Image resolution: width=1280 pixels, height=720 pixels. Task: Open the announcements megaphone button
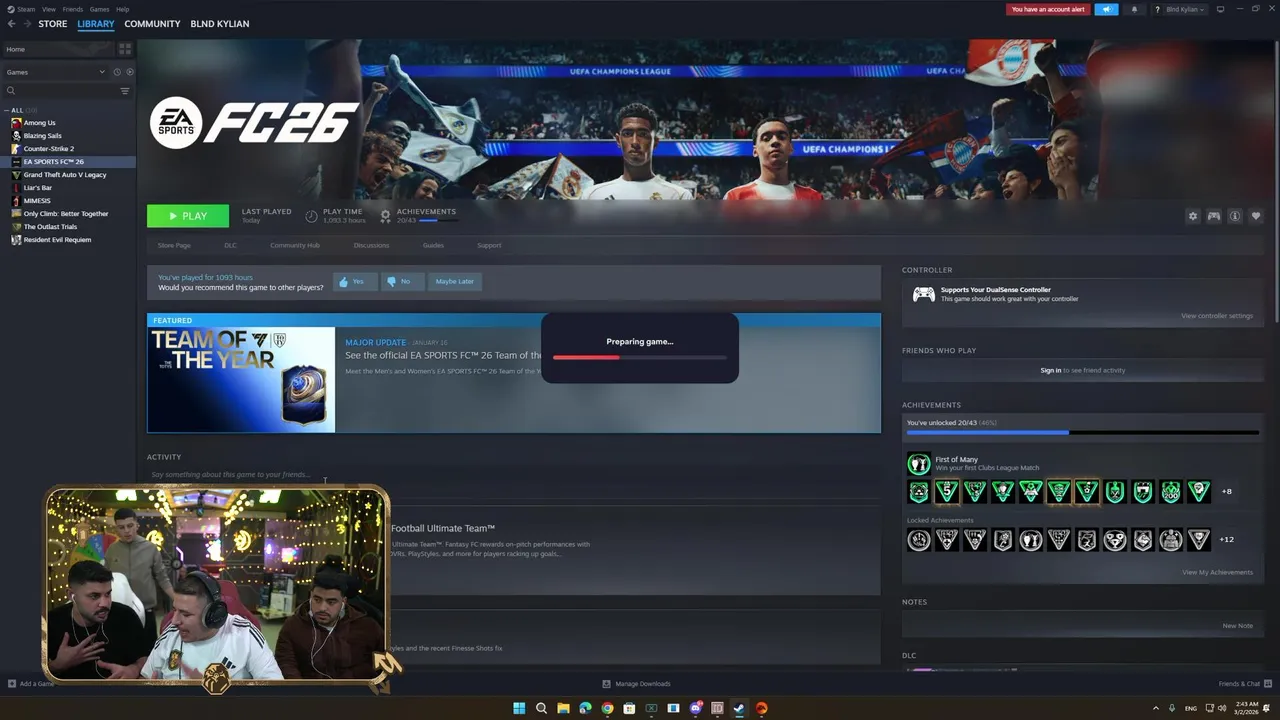(x=1106, y=9)
